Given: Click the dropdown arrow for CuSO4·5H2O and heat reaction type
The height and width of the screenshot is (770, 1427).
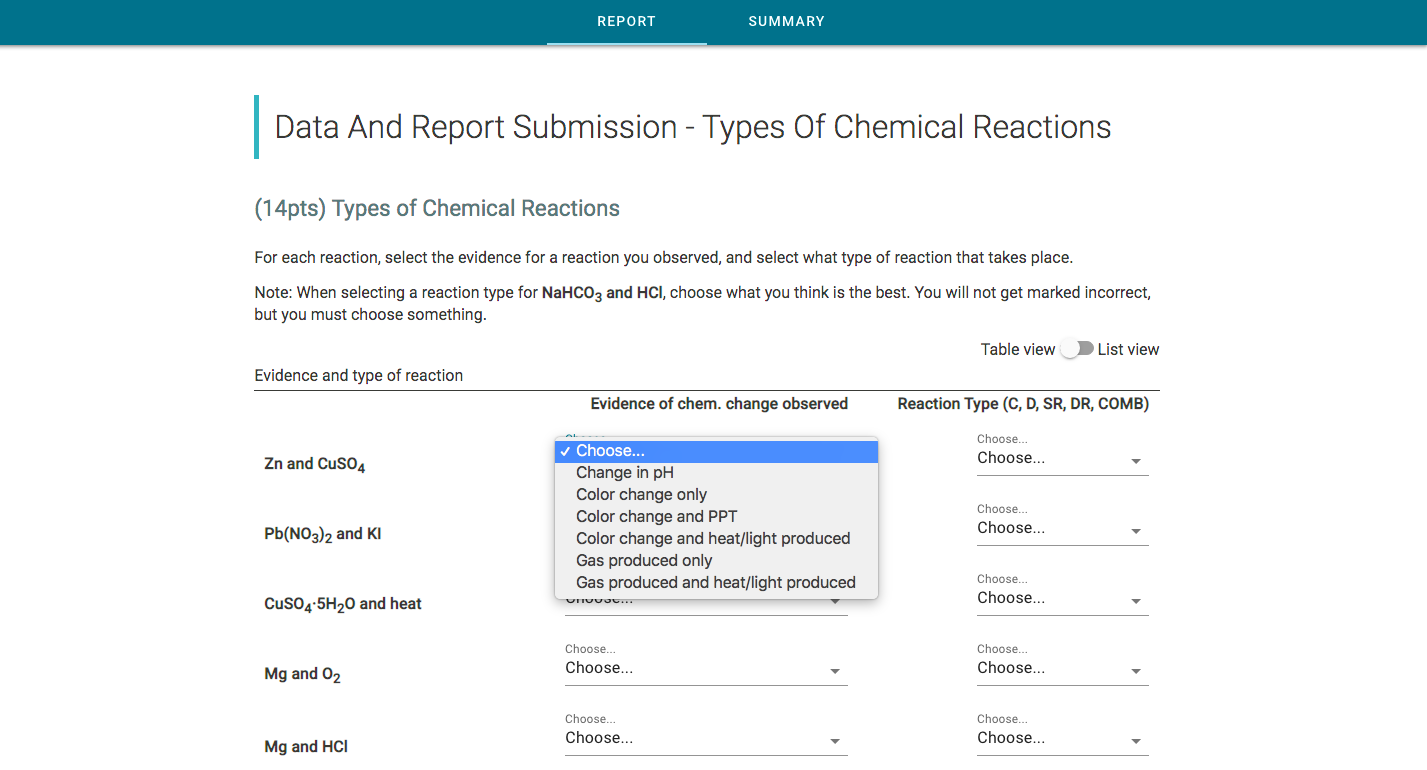Looking at the screenshot, I should pyautogui.click(x=1136, y=600).
